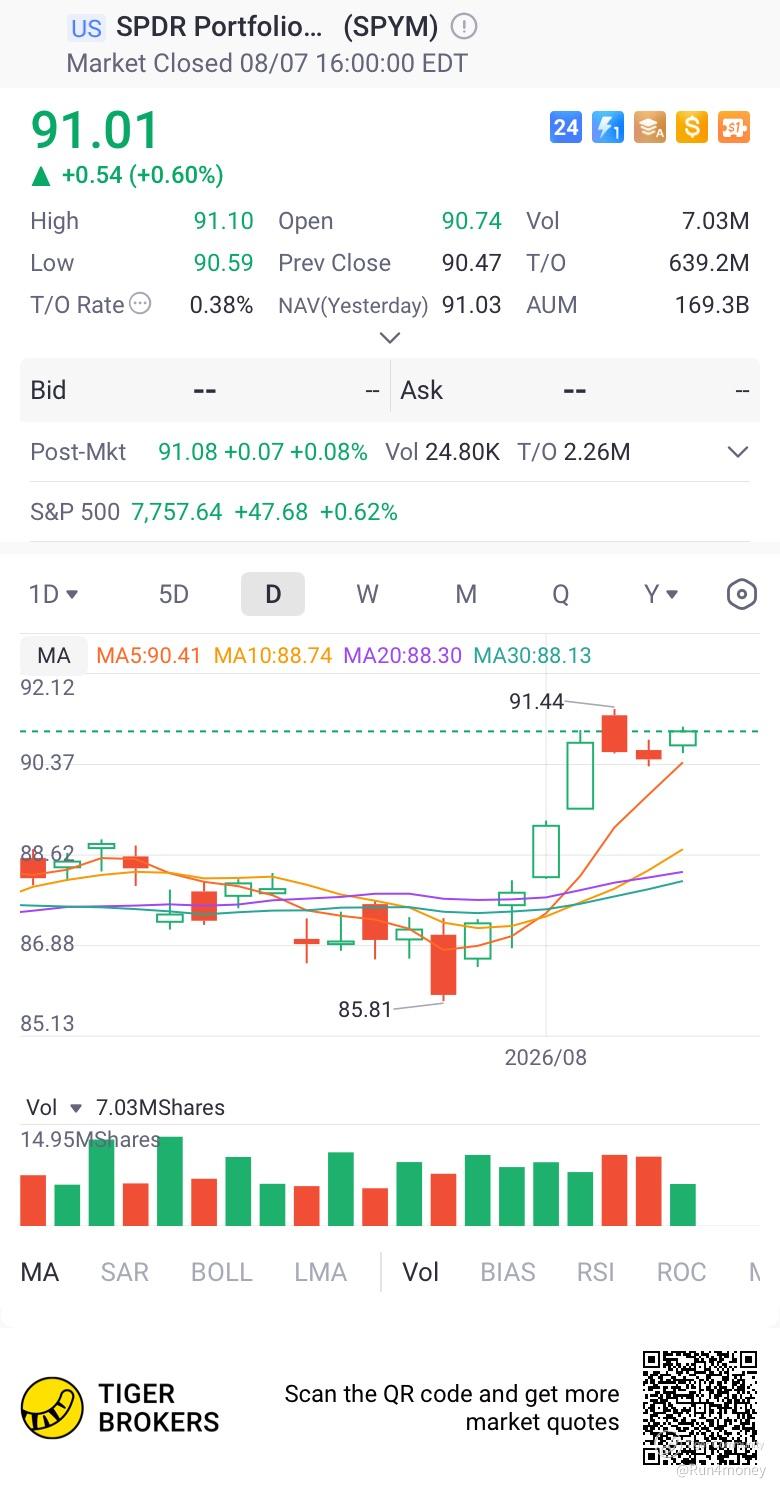Expand the Post-Mkt row chevron
Image resolution: width=780 pixels, height=1488 pixels.
738,452
